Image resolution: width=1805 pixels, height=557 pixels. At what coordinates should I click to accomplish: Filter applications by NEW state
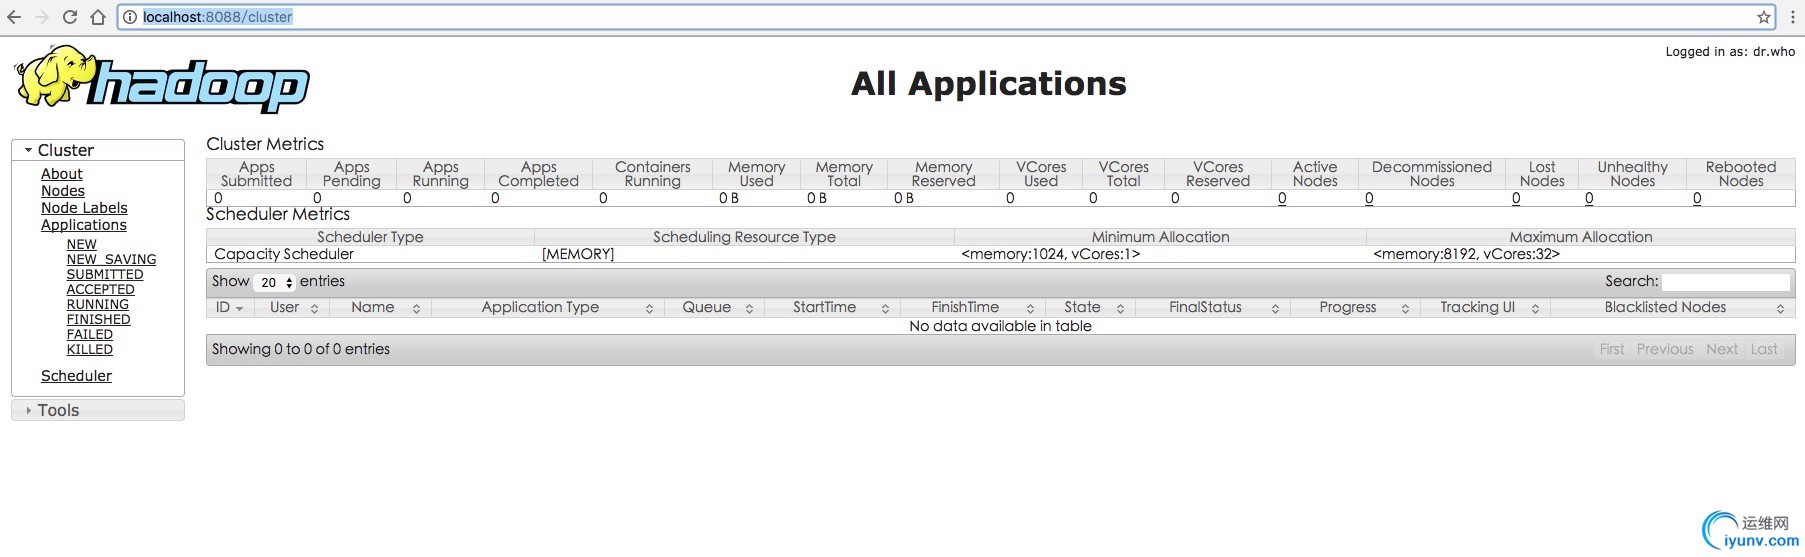[81, 244]
